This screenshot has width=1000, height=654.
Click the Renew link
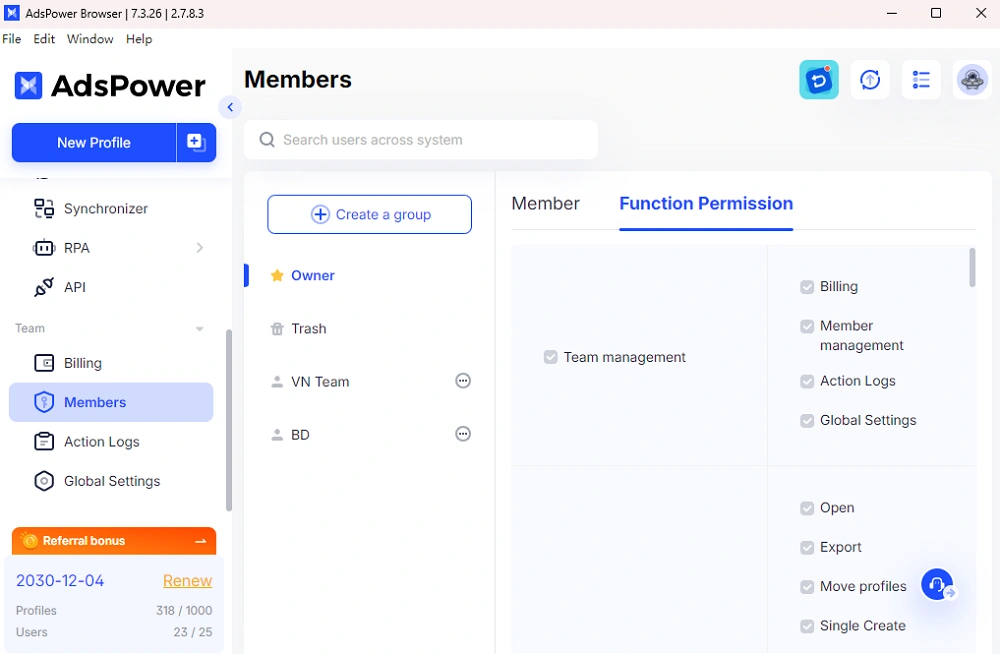point(188,581)
